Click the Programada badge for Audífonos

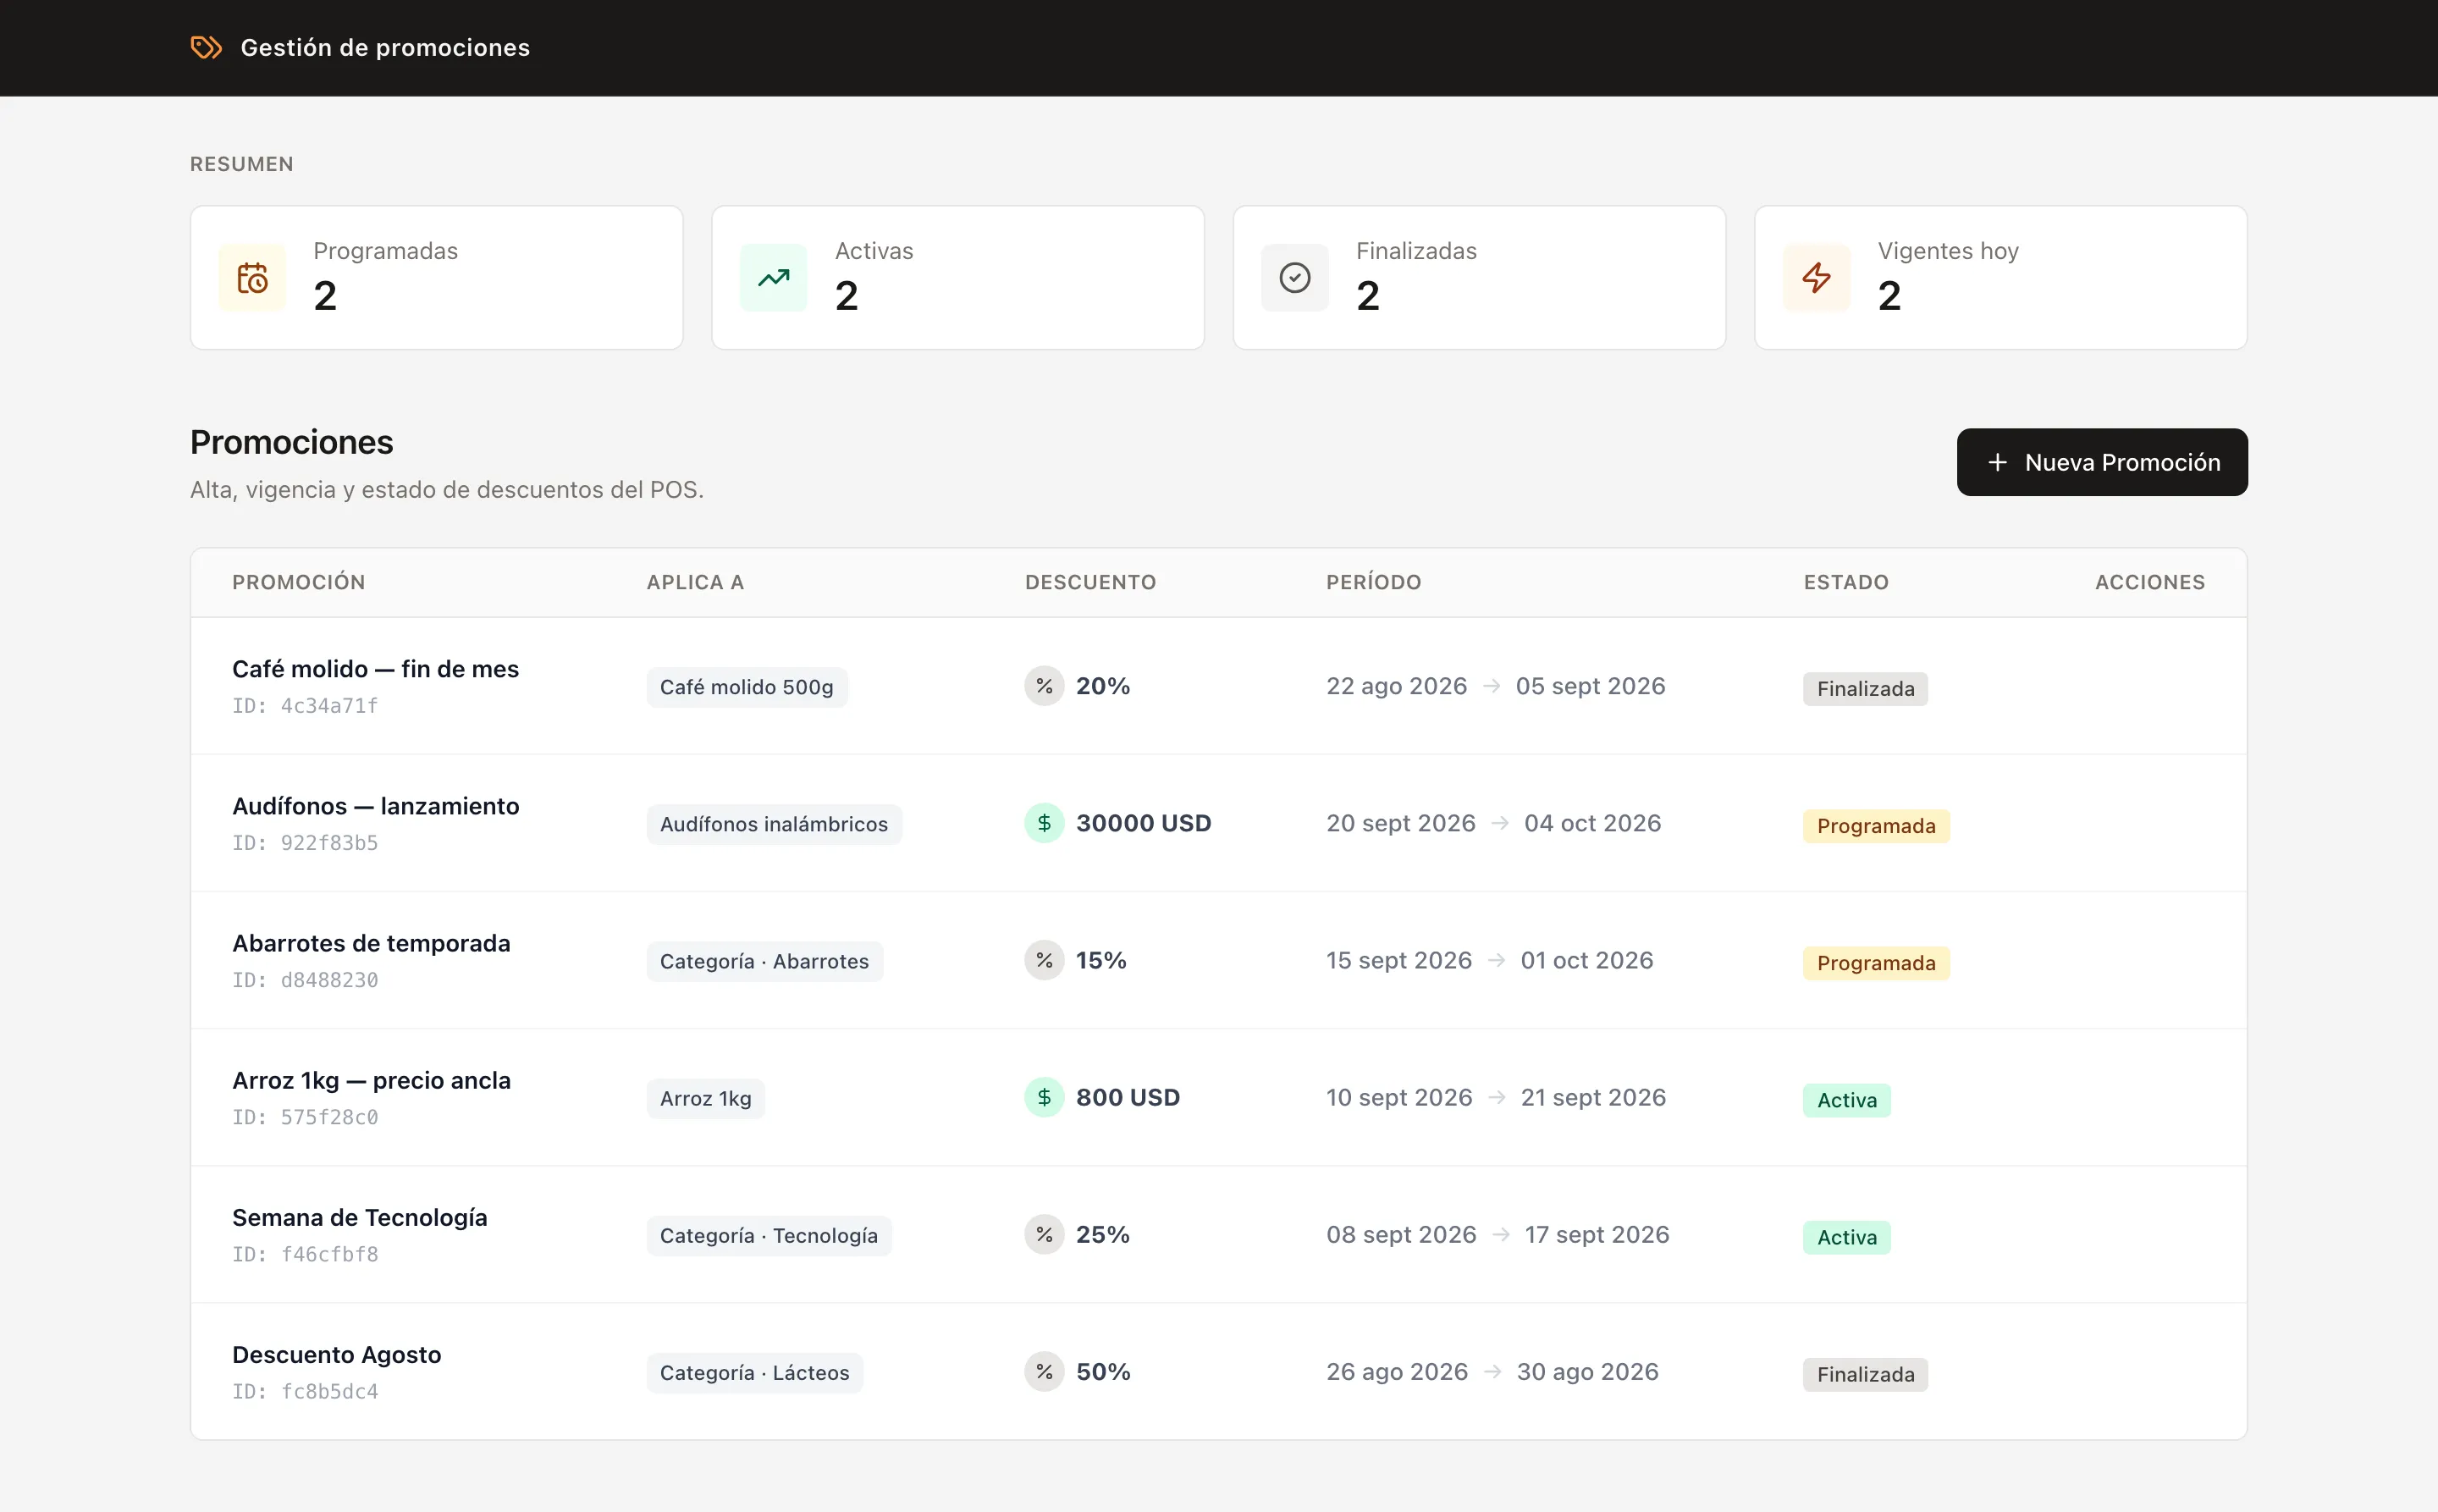click(x=1876, y=825)
